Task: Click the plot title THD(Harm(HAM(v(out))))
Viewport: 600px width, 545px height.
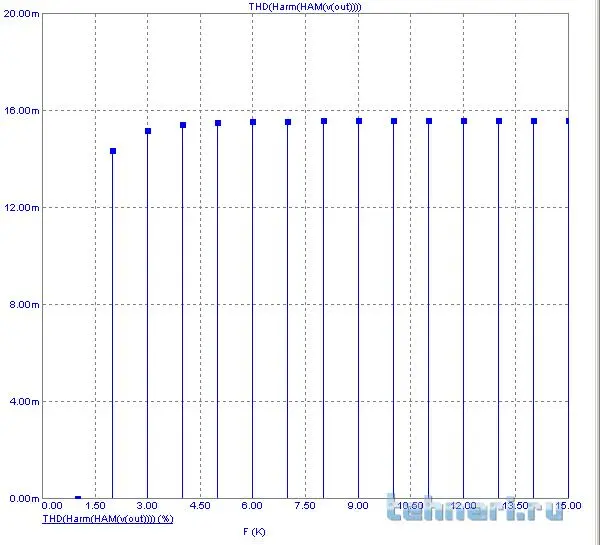Action: (305, 7)
